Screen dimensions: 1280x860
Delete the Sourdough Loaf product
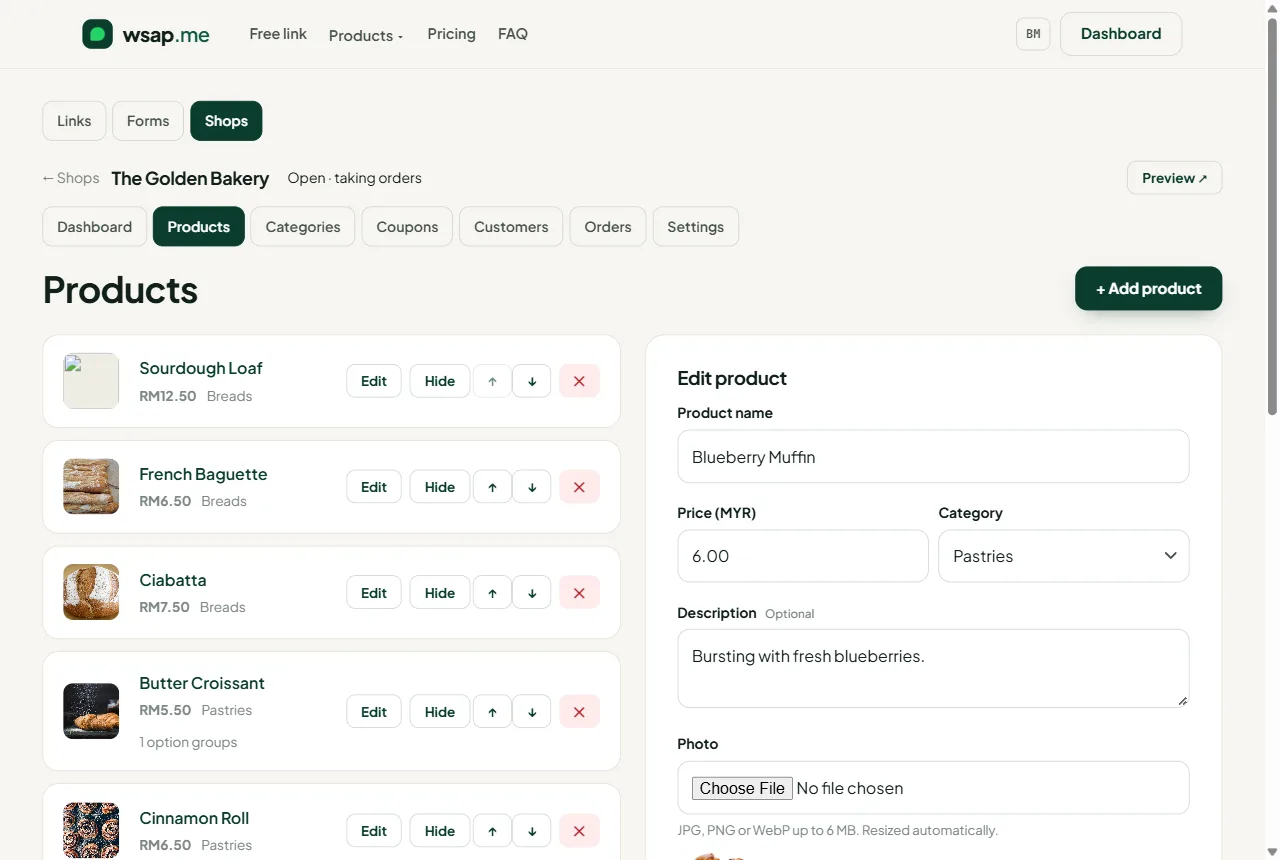coord(579,381)
